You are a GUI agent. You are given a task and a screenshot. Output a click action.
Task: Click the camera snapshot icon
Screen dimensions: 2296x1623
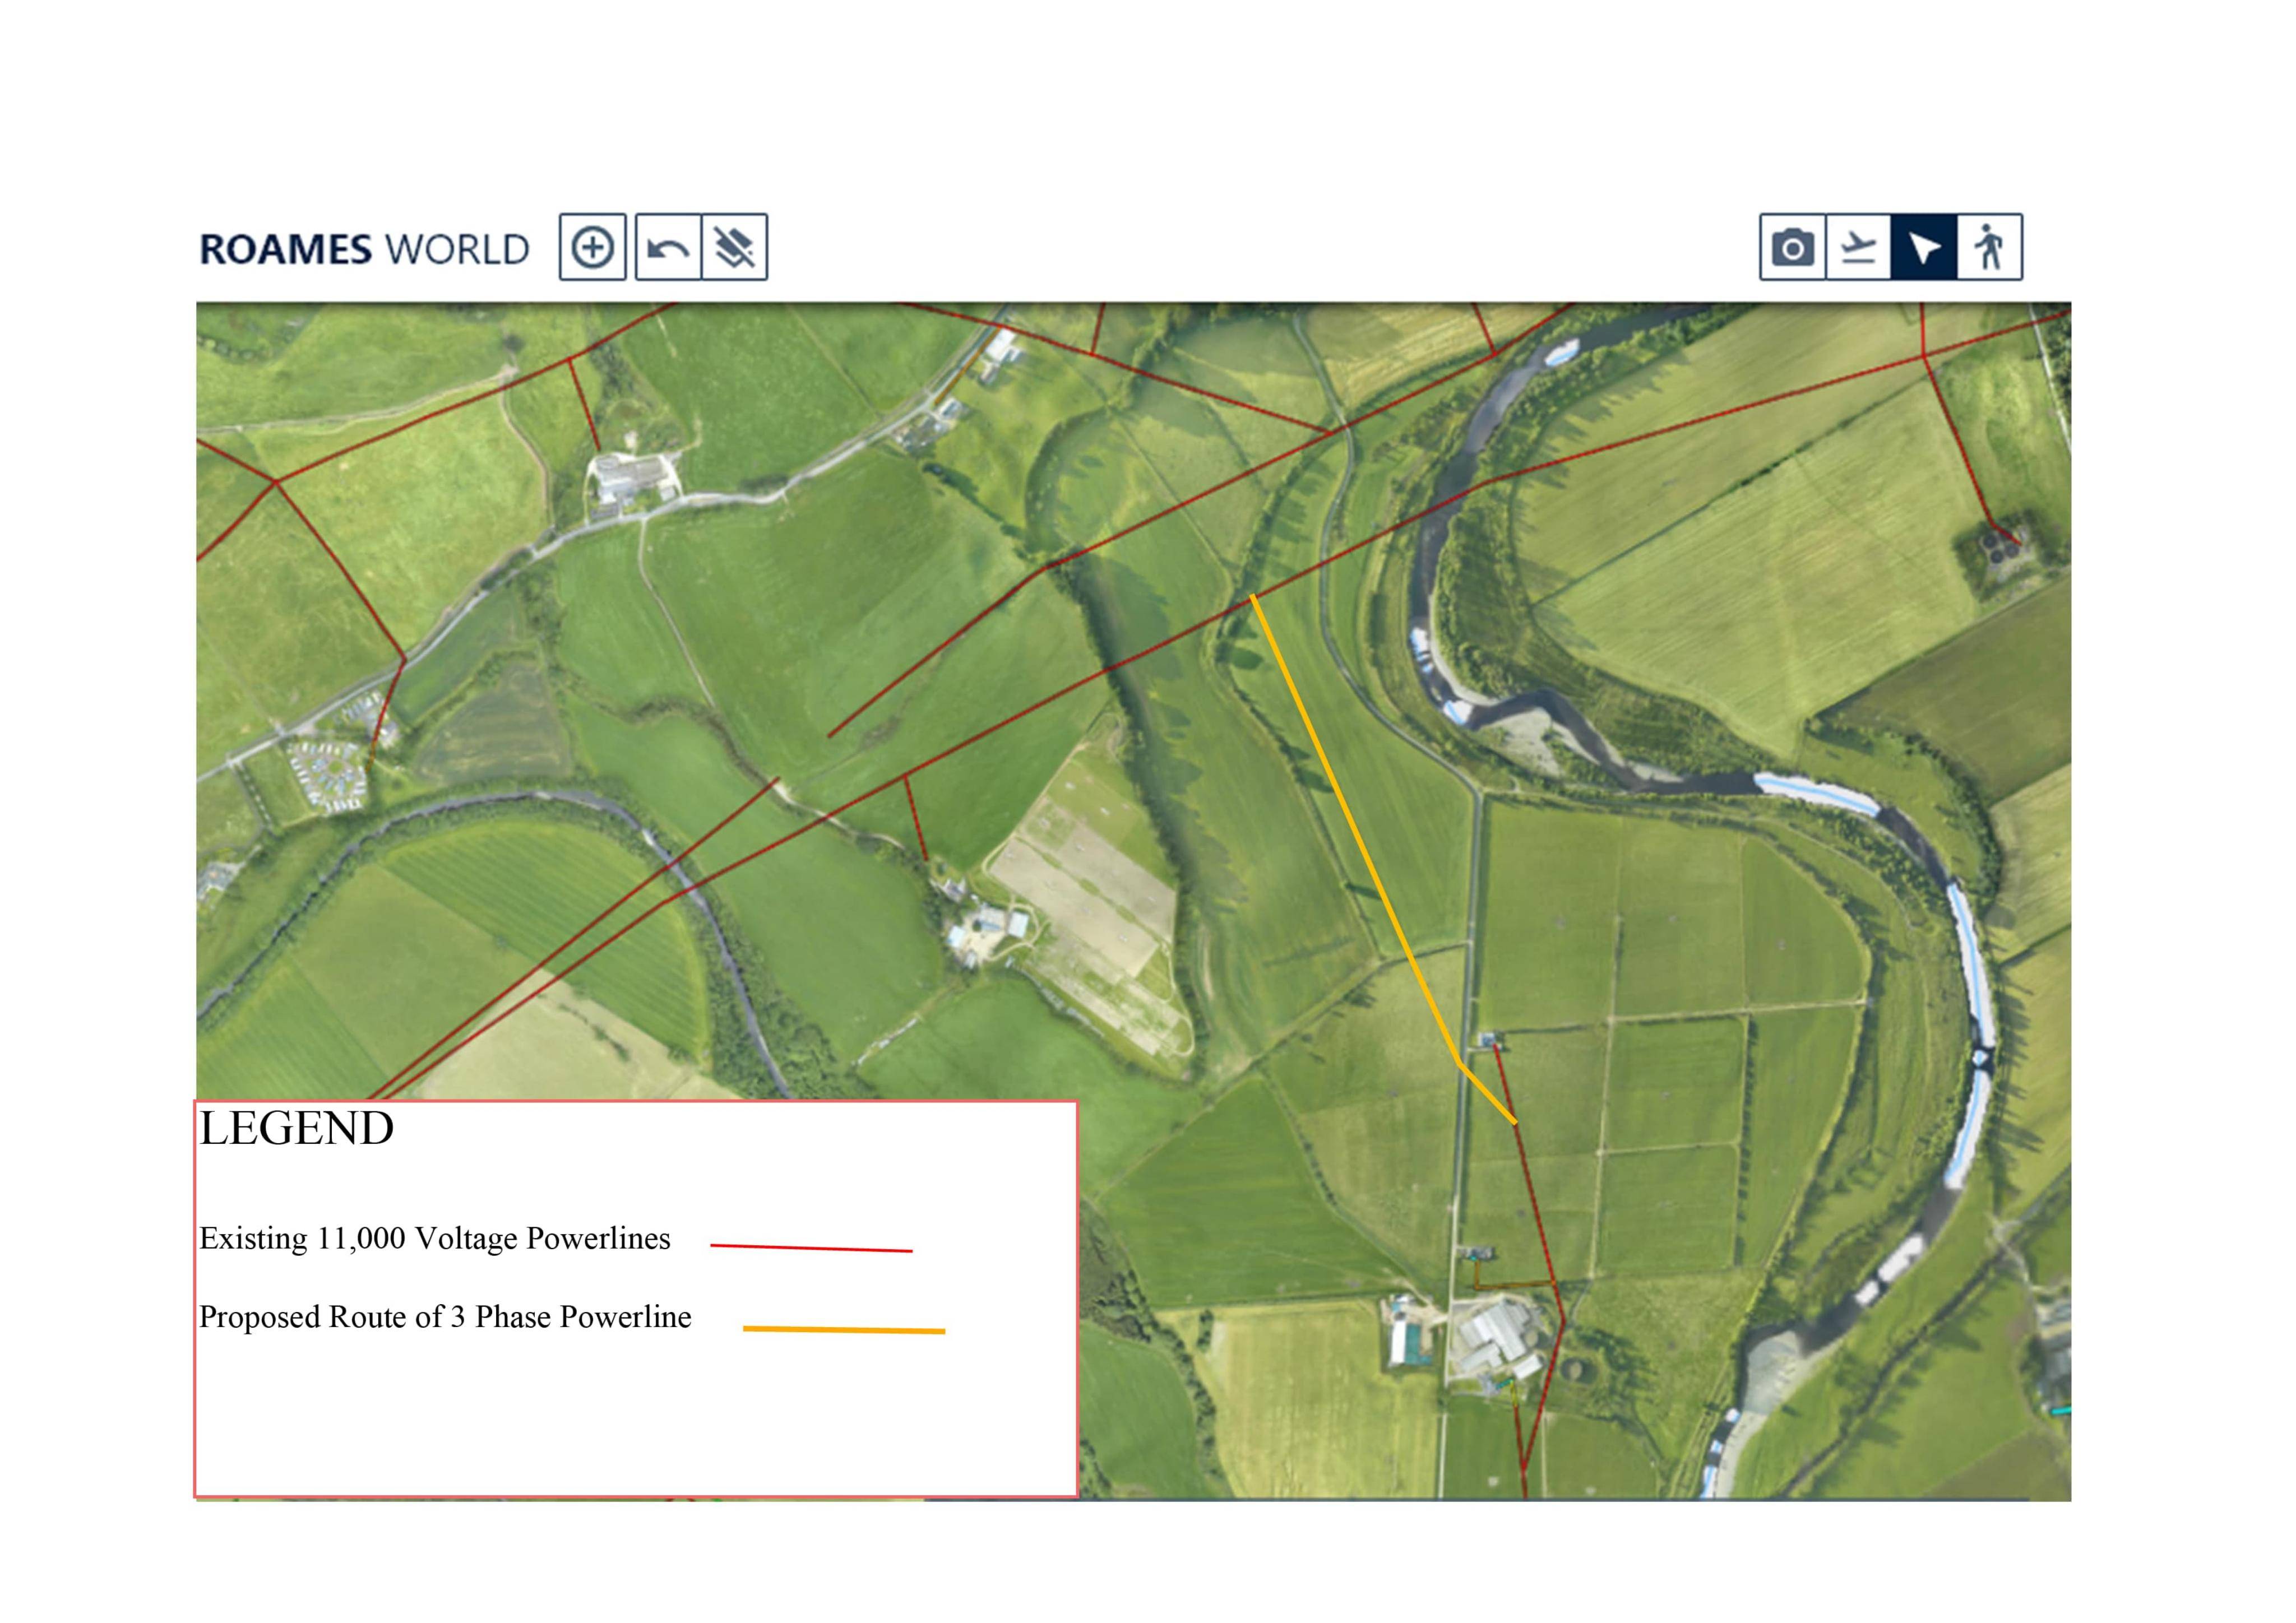1792,247
